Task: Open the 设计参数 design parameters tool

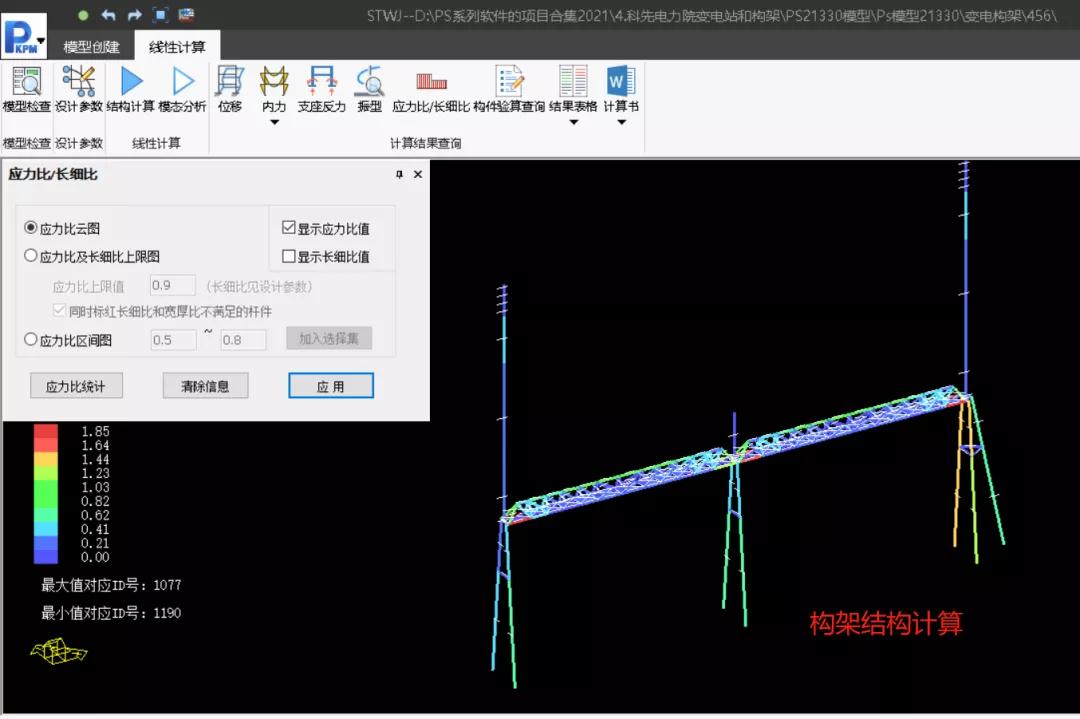Action: point(79,95)
